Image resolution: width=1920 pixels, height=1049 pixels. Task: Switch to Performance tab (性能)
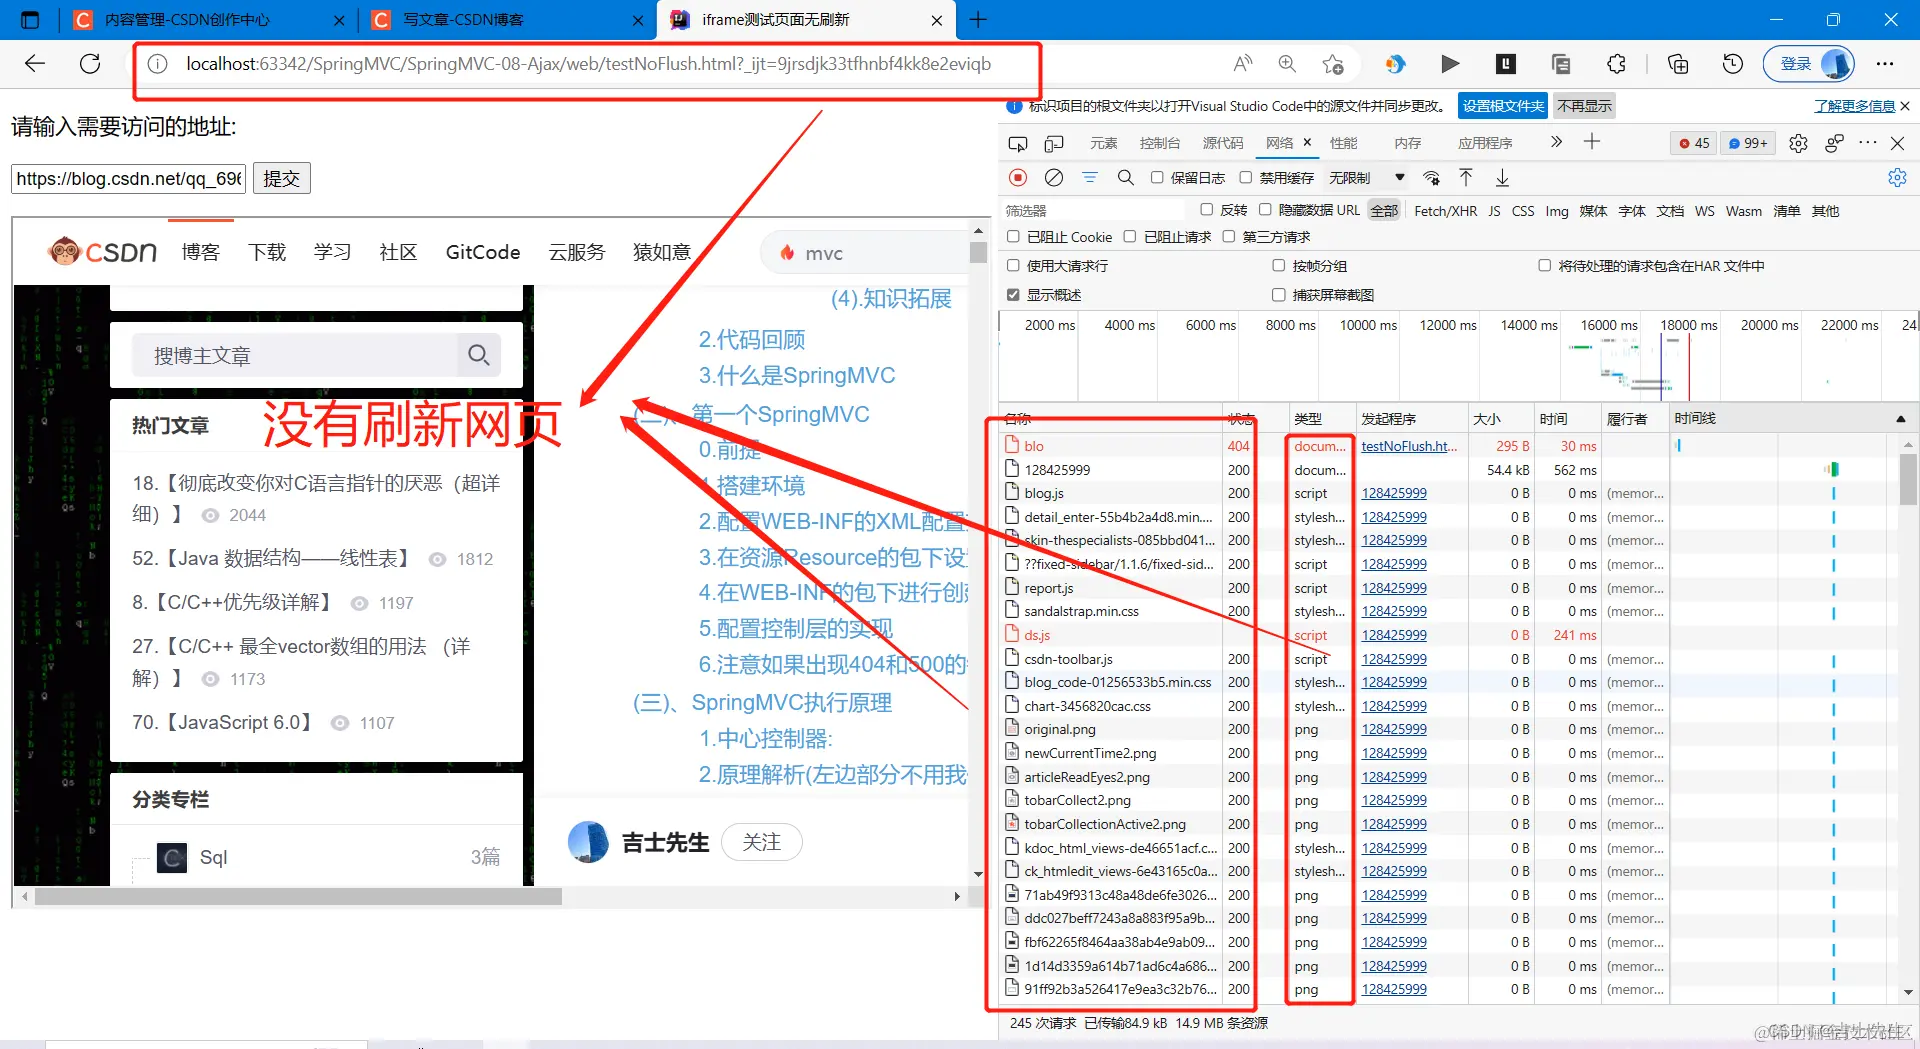tap(1343, 143)
